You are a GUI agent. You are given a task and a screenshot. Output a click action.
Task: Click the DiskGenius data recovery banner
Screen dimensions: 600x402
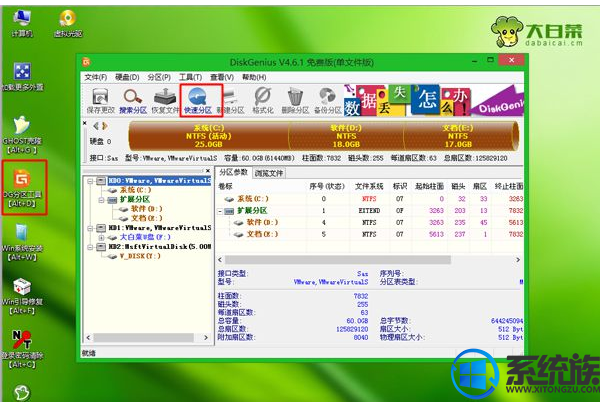coord(433,100)
